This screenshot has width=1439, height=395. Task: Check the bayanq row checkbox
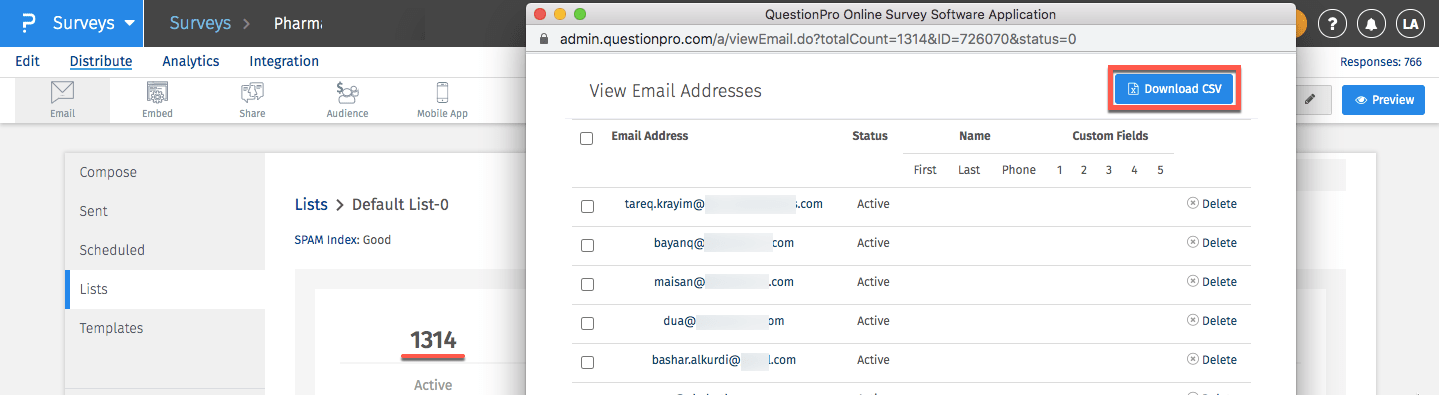click(x=587, y=245)
